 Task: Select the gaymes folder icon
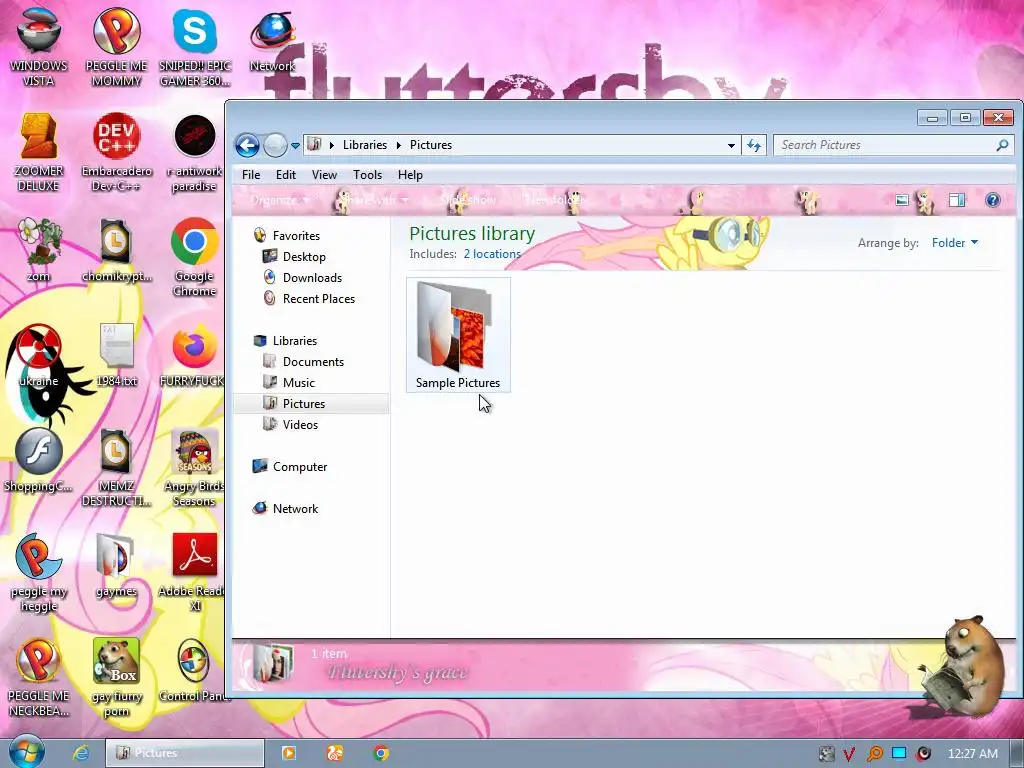(116, 566)
